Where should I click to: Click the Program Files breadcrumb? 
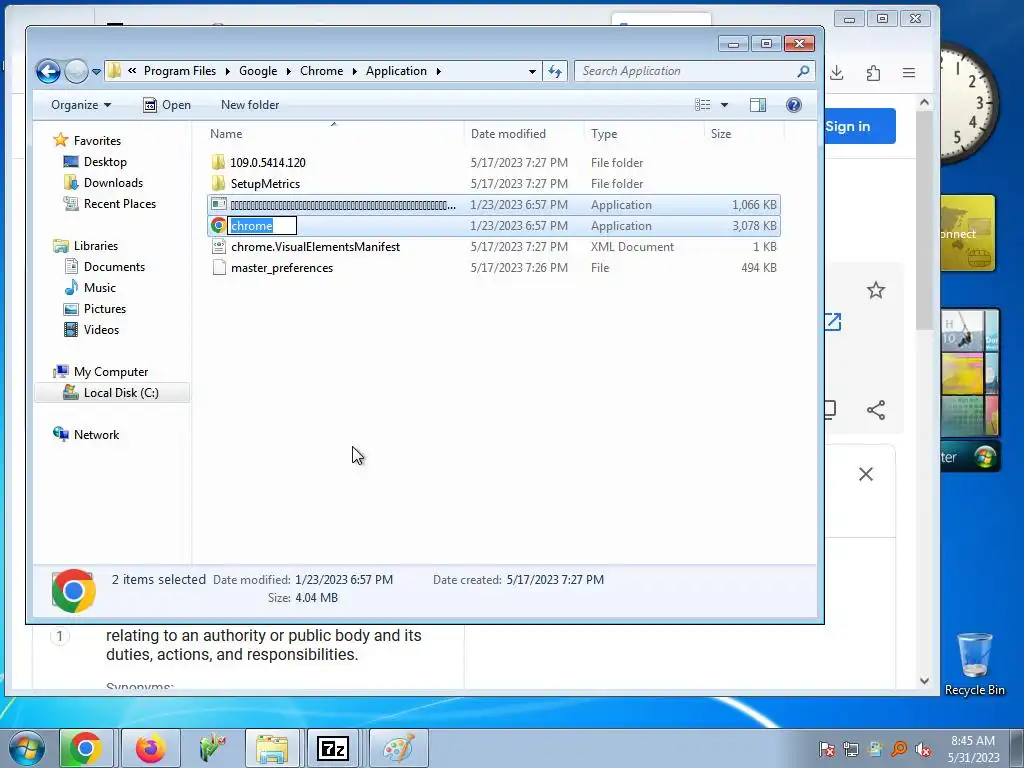tap(180, 71)
